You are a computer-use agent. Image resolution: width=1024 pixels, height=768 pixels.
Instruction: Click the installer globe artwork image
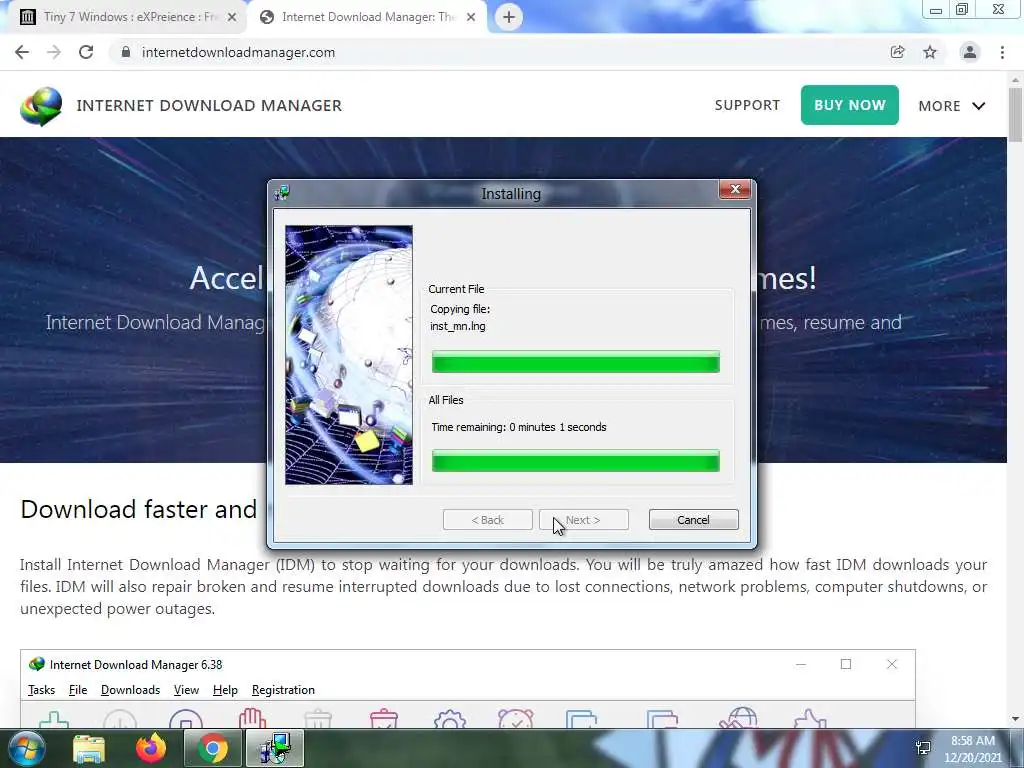(x=349, y=355)
